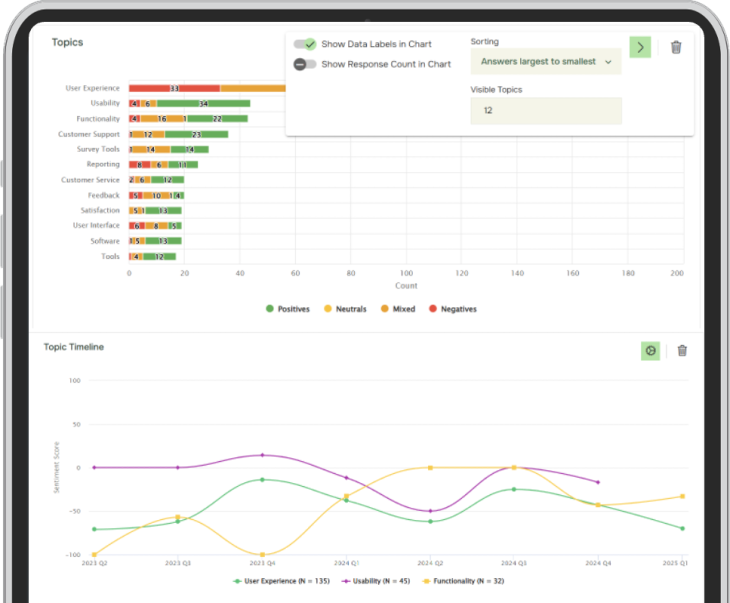
Task: Toggle Negatives legend item
Action: tap(453, 309)
